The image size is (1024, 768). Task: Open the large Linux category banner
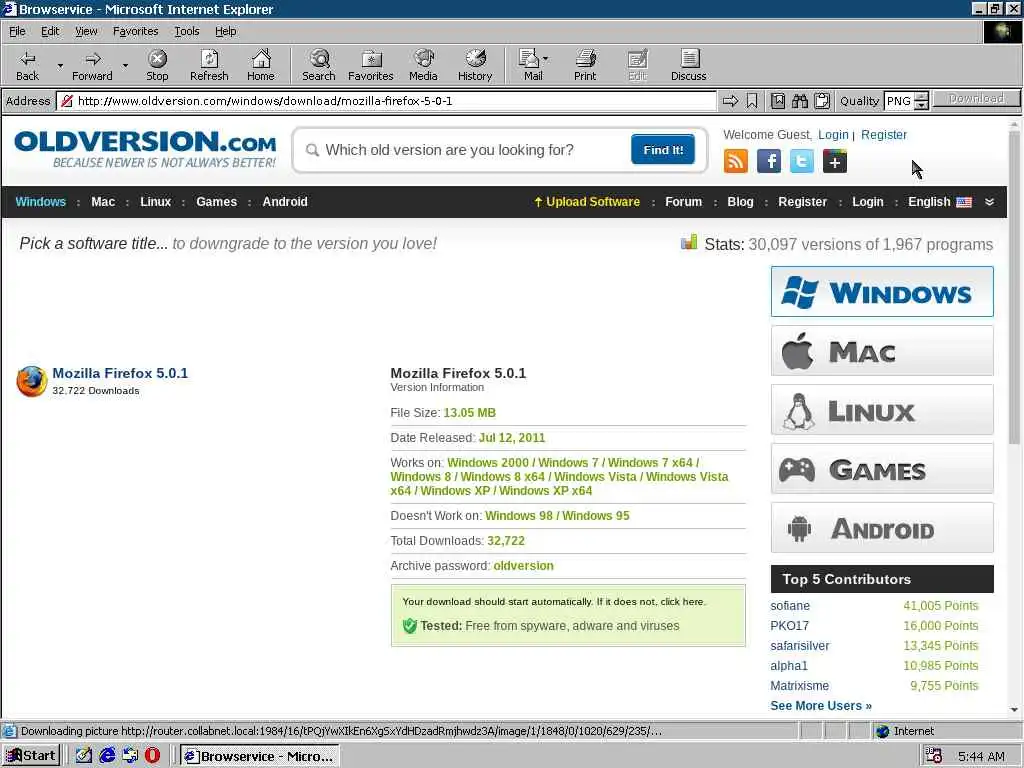point(882,409)
